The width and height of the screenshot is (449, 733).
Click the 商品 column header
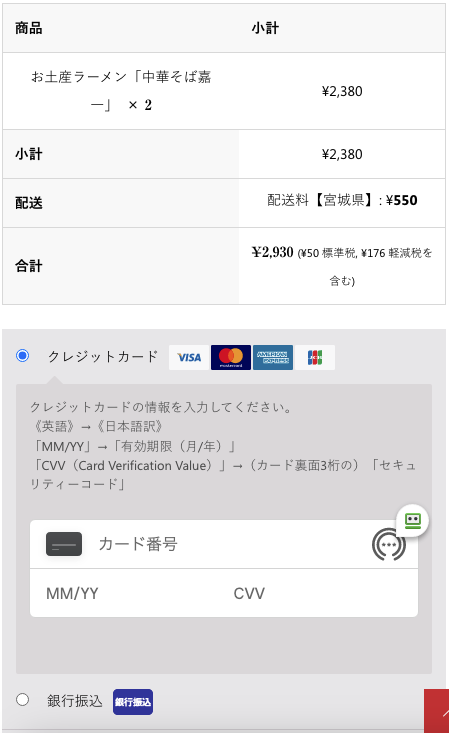click(29, 28)
